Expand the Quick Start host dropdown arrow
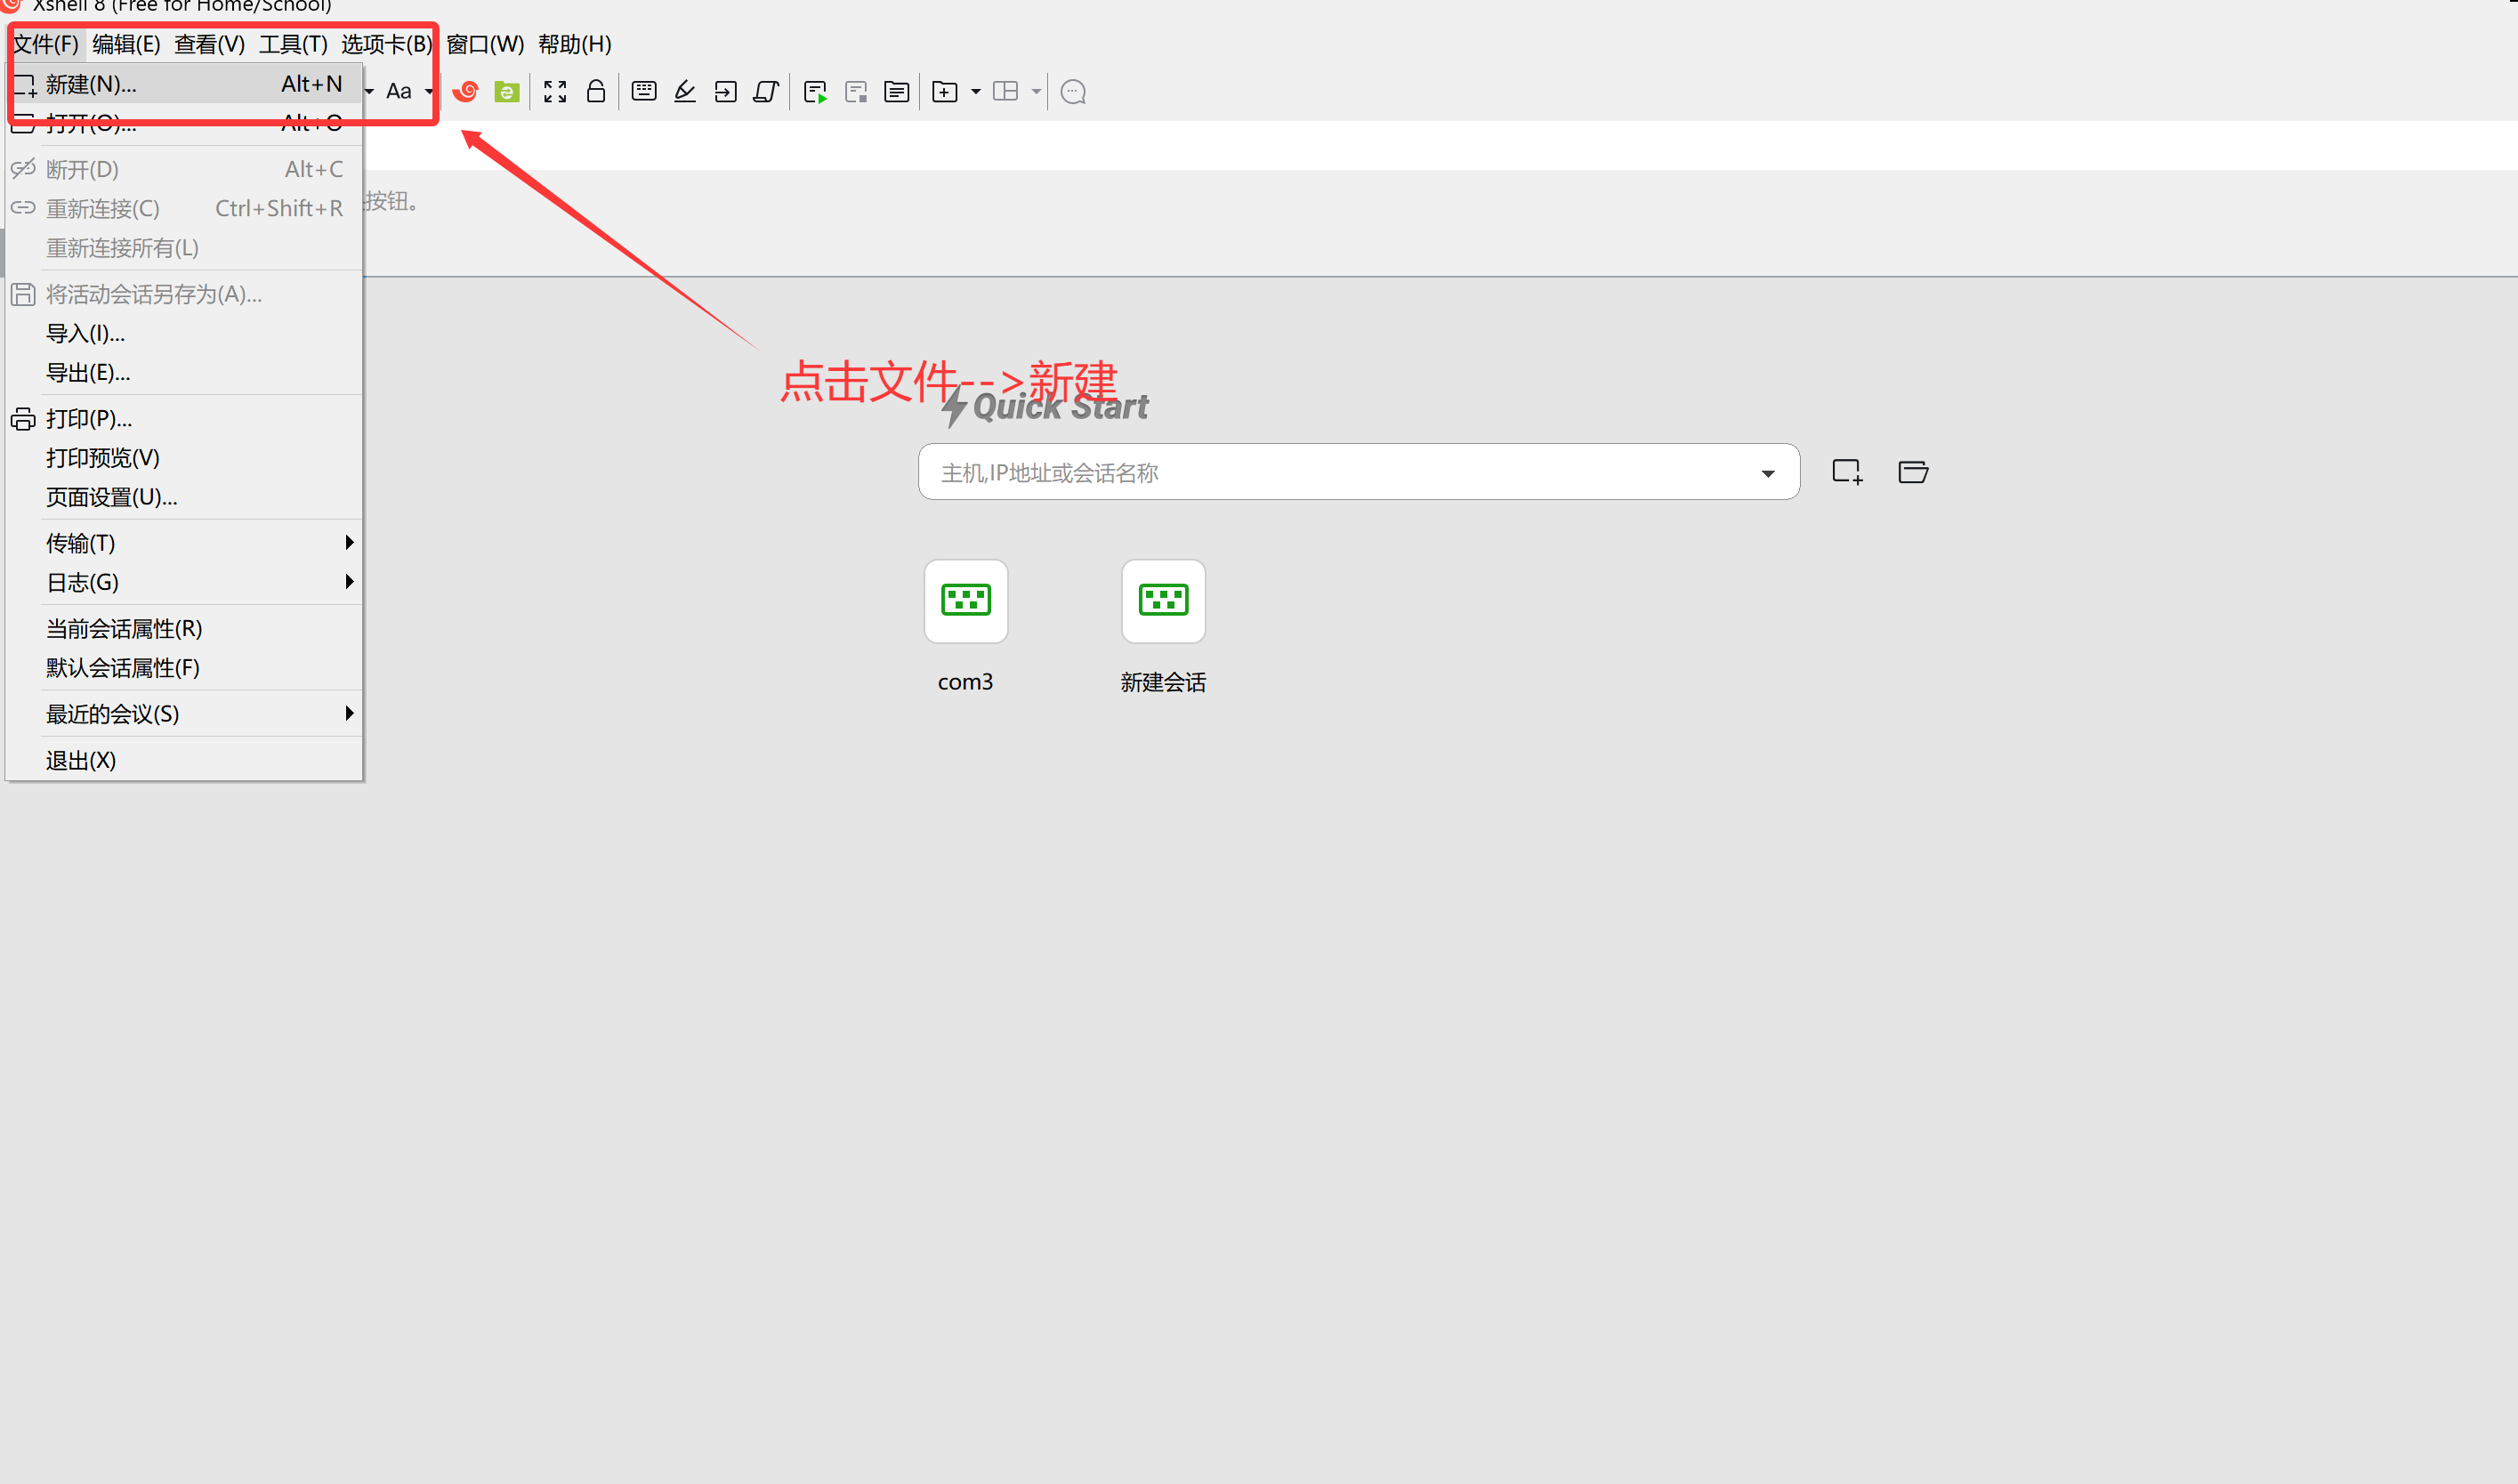Image resolution: width=2518 pixels, height=1484 pixels. [x=1767, y=474]
